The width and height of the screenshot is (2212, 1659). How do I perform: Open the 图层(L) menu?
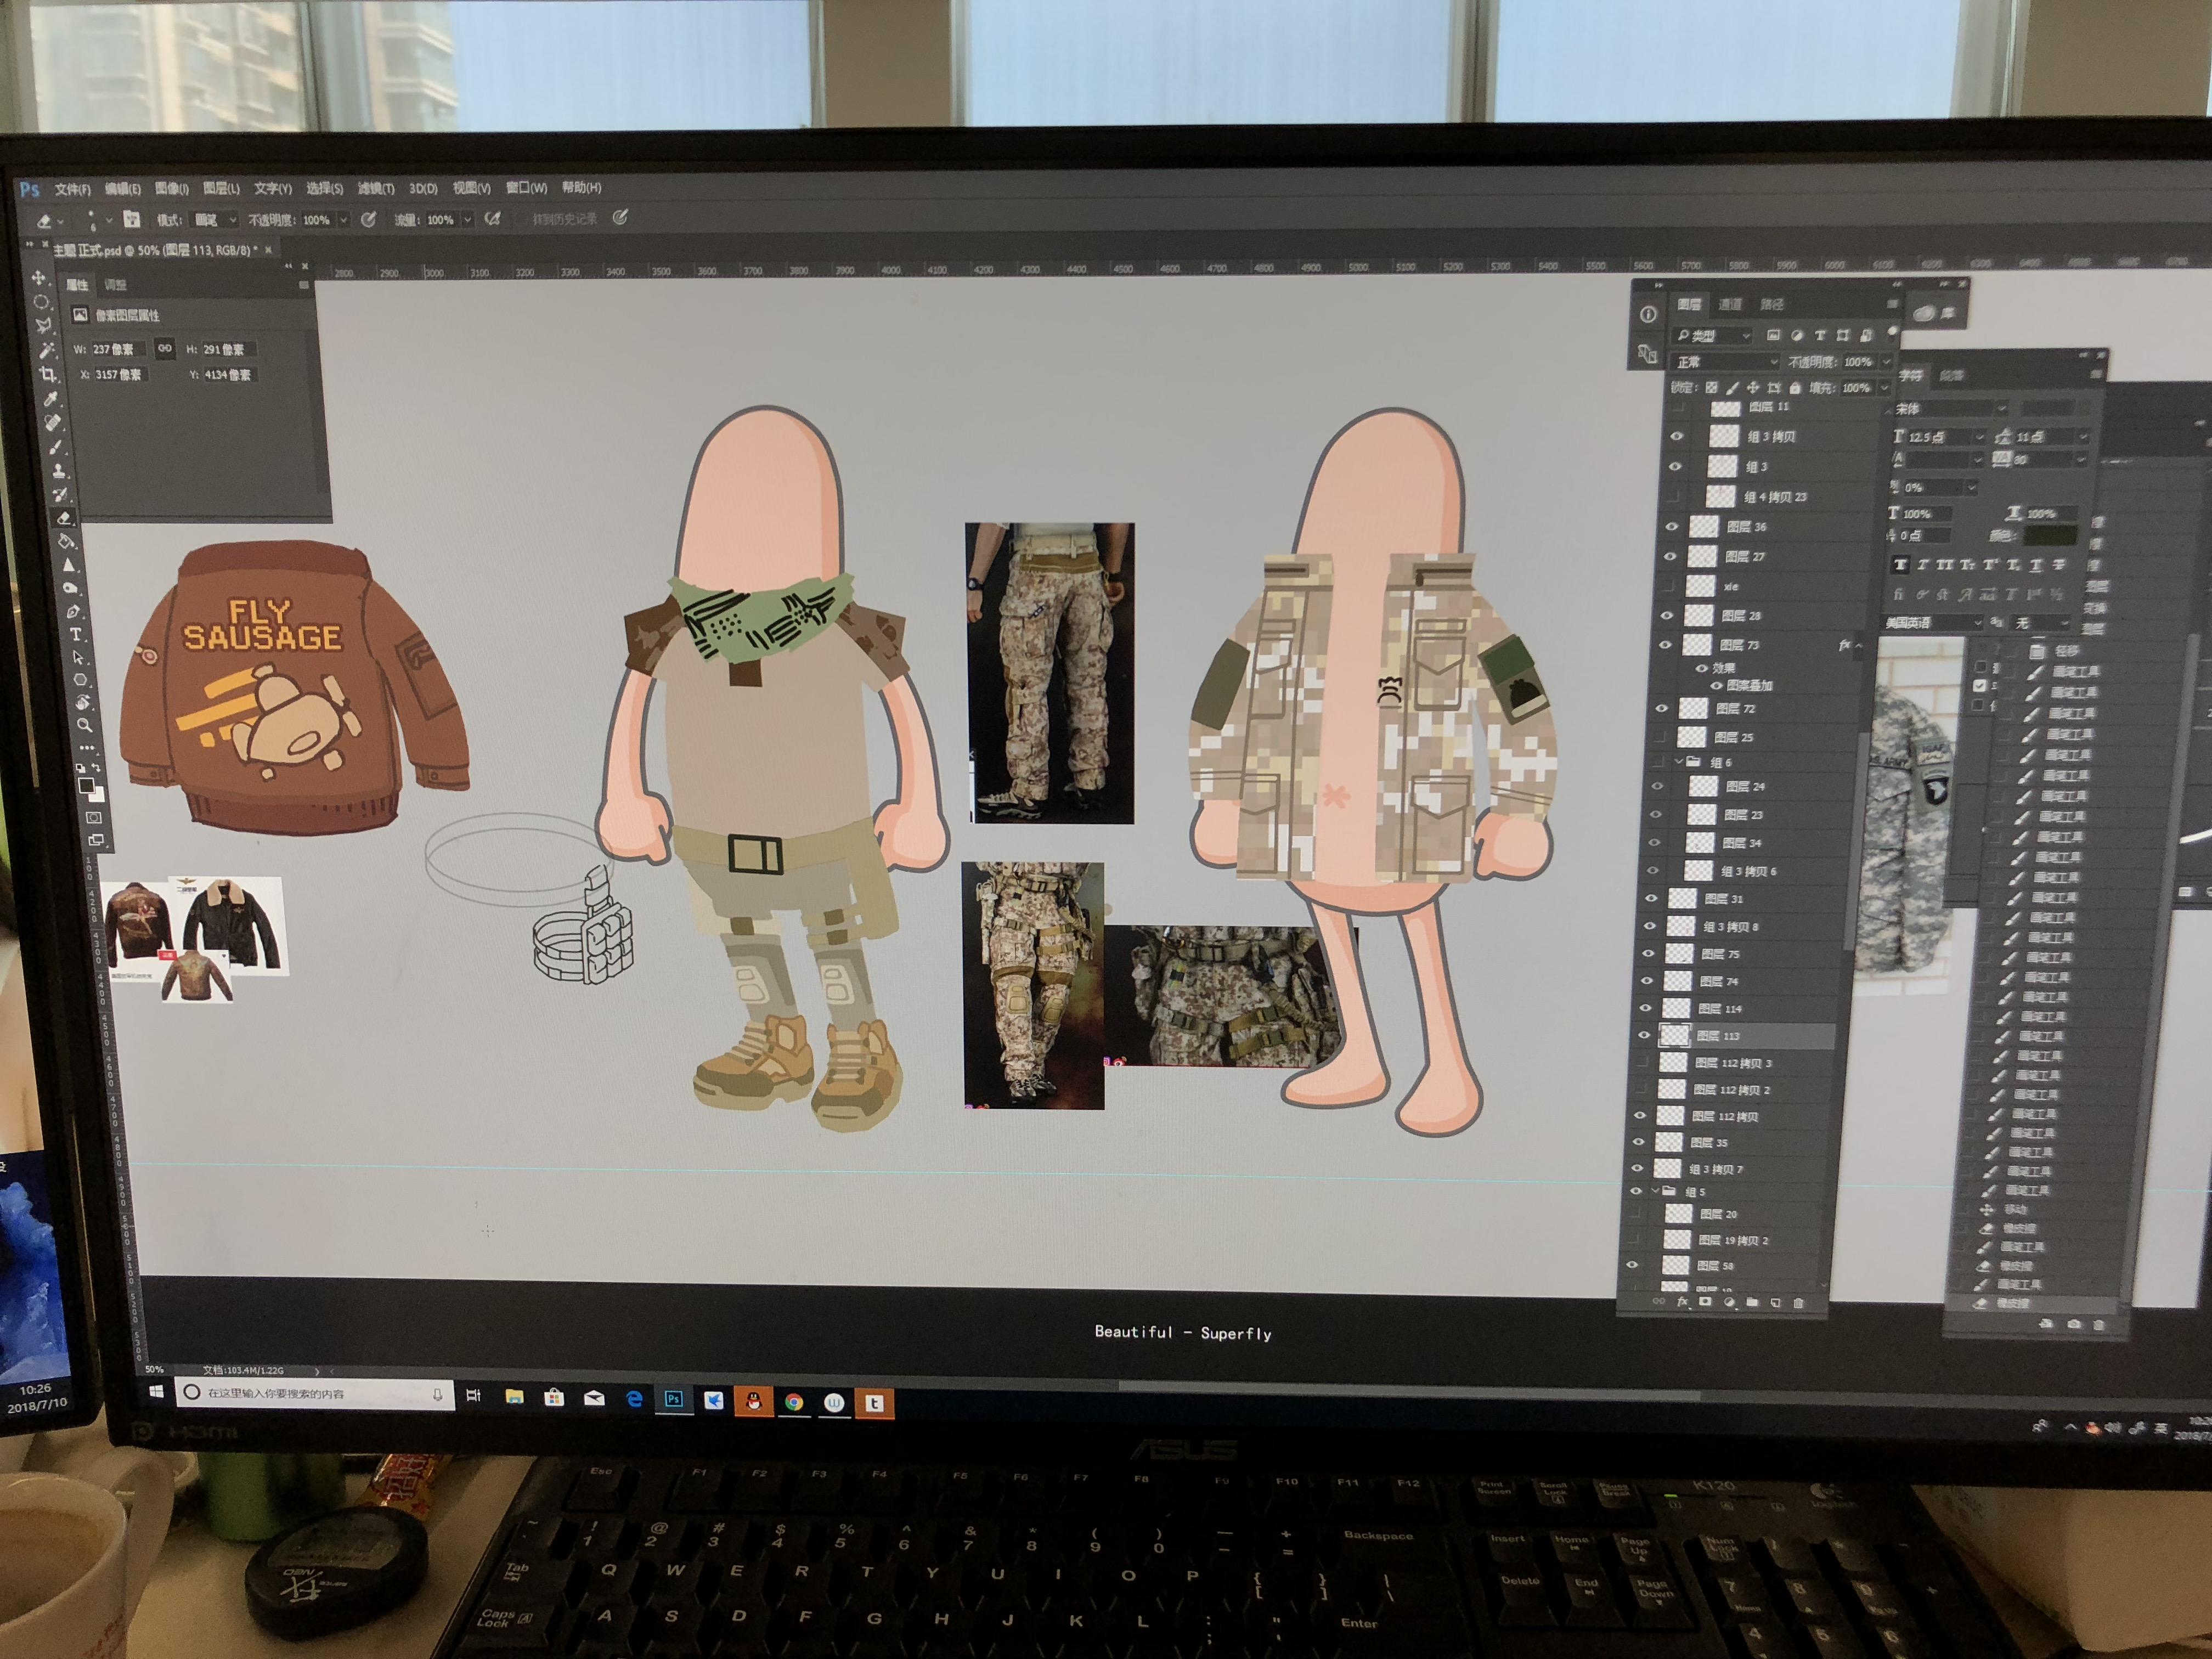coord(221,189)
